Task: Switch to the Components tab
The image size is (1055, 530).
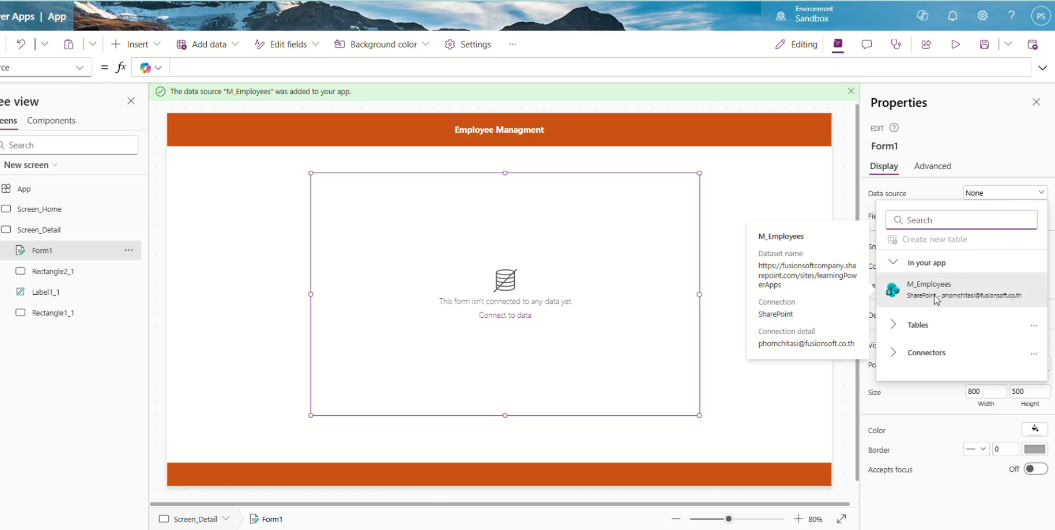Action: 51,120
